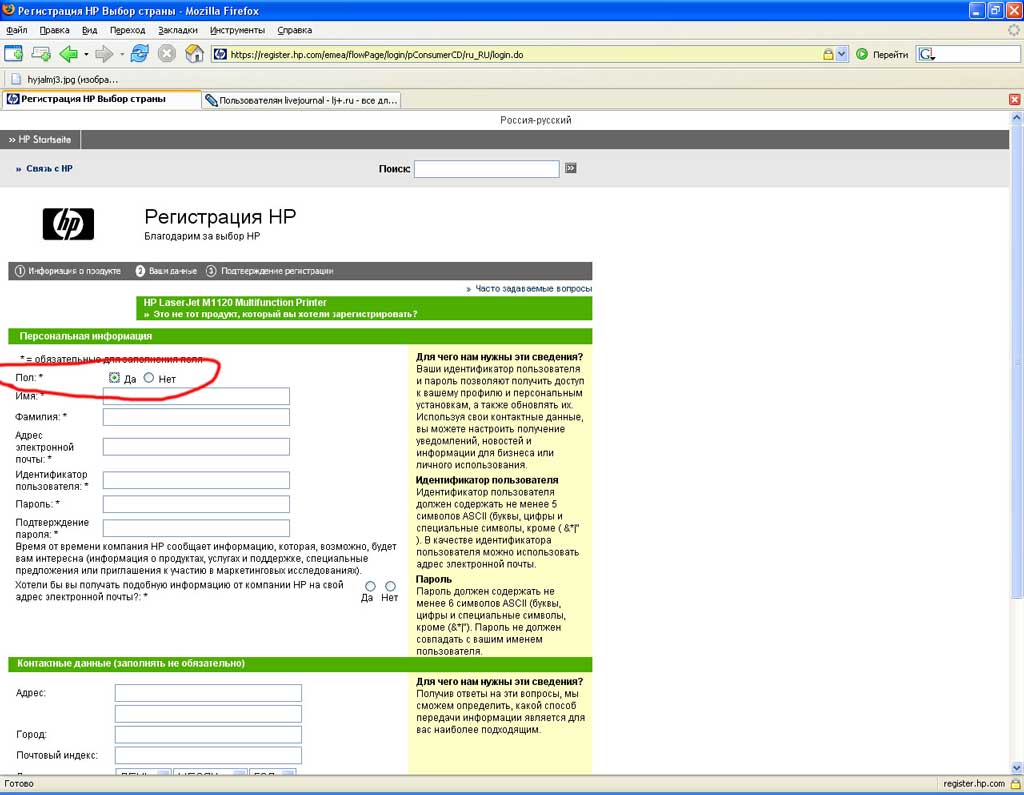This screenshot has height=795, width=1024.
Task: Switch to the Пользователям livejournal tab
Action: [301, 100]
